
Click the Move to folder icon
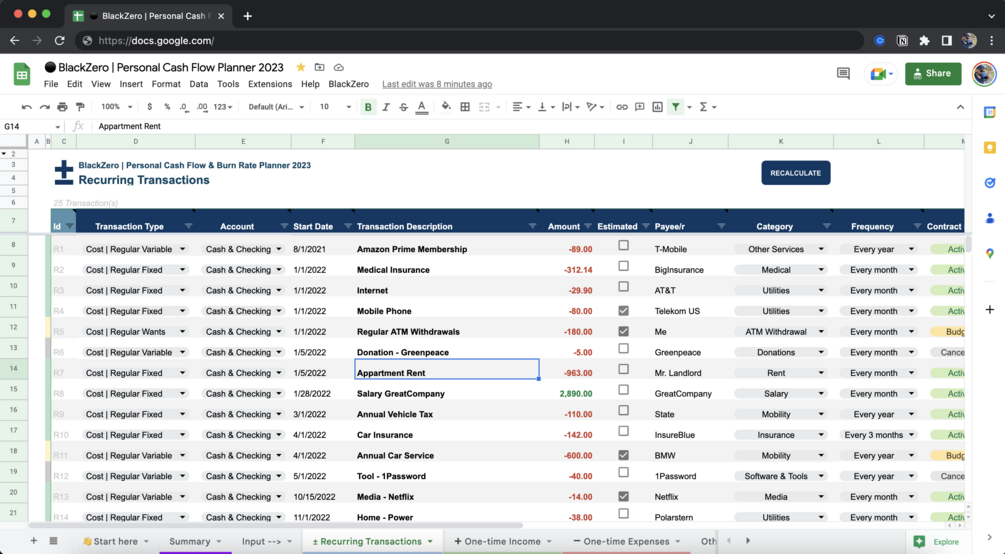pos(319,67)
